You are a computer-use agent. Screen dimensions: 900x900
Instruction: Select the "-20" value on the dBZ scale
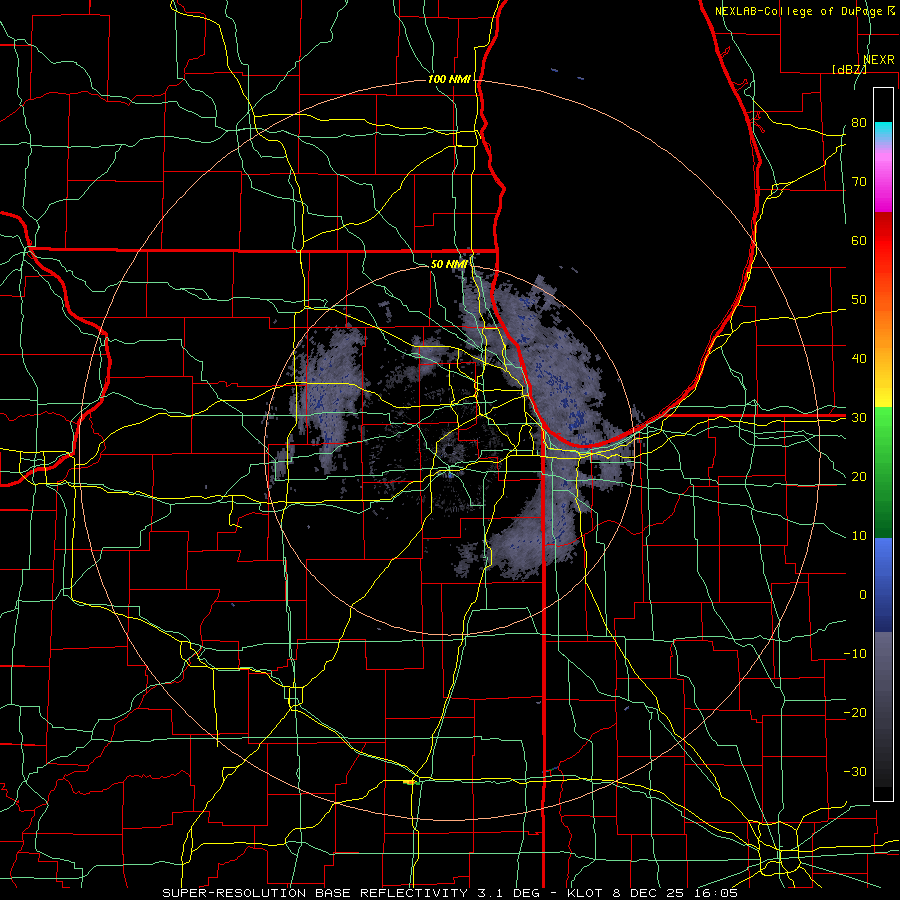point(855,713)
